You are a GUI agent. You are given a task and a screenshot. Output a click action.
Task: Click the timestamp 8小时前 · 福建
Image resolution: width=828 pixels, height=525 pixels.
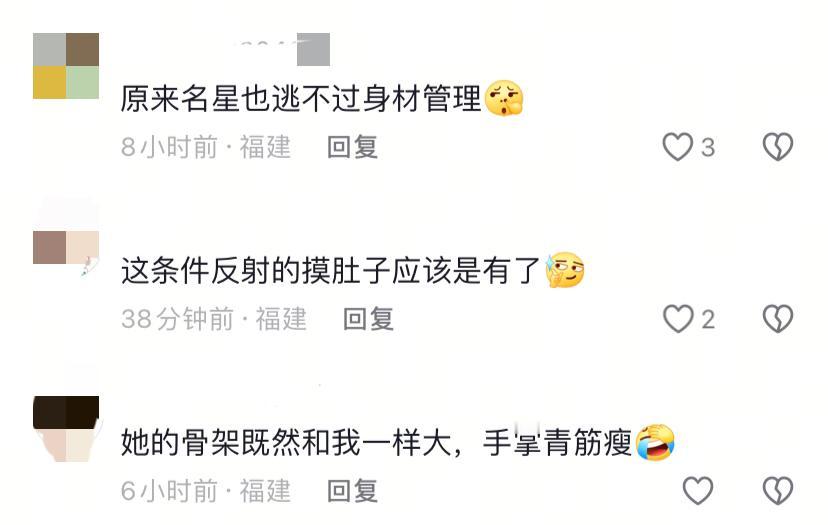click(x=206, y=147)
